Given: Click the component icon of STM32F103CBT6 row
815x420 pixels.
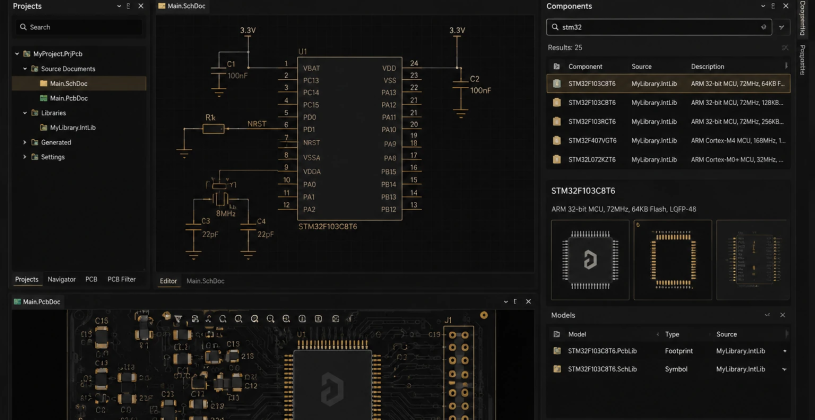Looking at the screenshot, I should (557, 102).
